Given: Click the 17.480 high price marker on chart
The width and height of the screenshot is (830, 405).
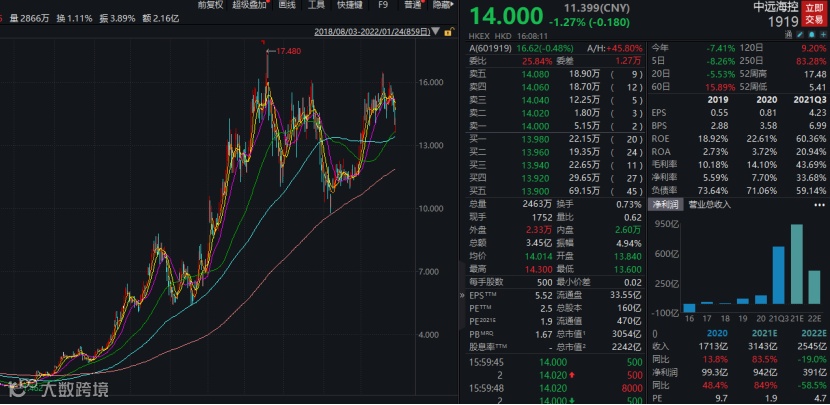Looking at the screenshot, I should [x=290, y=51].
